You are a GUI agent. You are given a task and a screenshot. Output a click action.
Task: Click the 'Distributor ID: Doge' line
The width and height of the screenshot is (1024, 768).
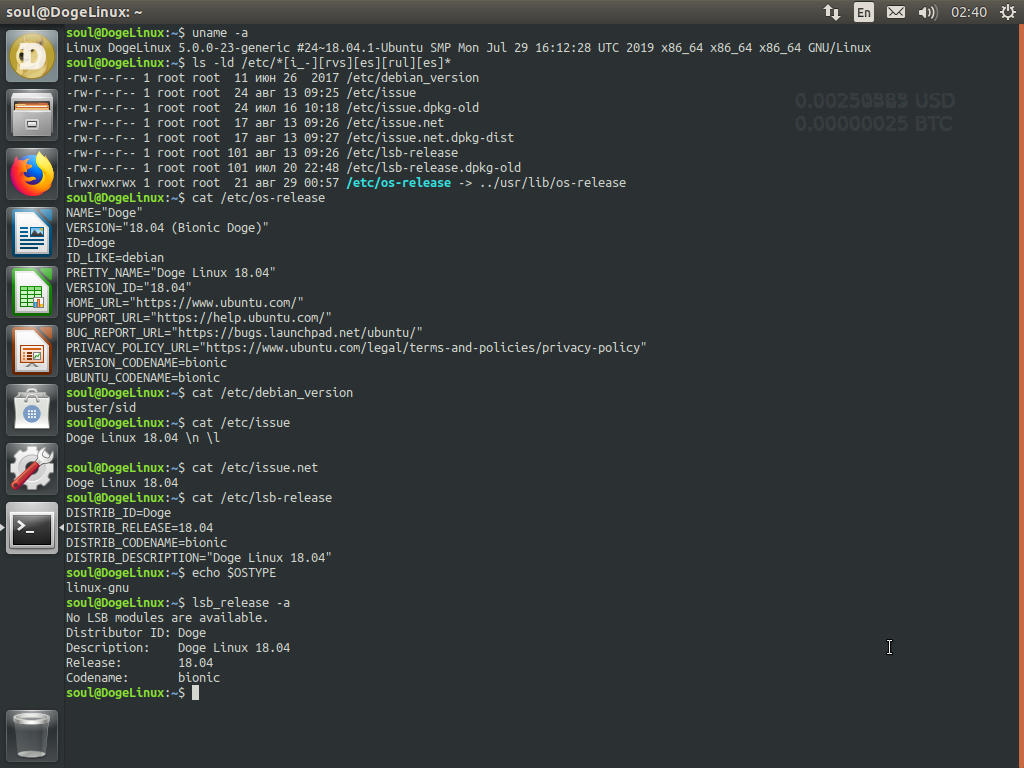(x=136, y=633)
